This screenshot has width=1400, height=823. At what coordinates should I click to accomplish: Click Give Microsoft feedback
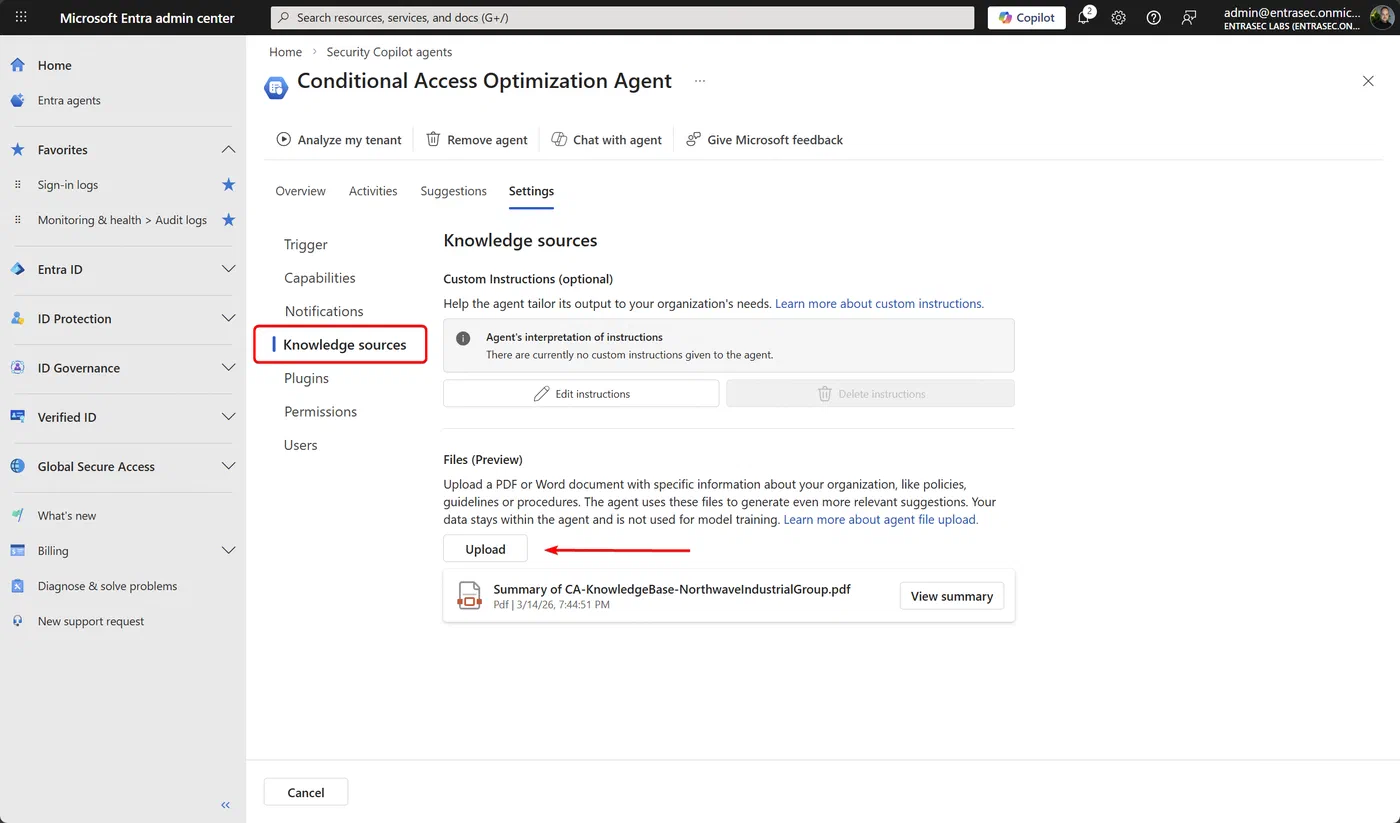(765, 140)
